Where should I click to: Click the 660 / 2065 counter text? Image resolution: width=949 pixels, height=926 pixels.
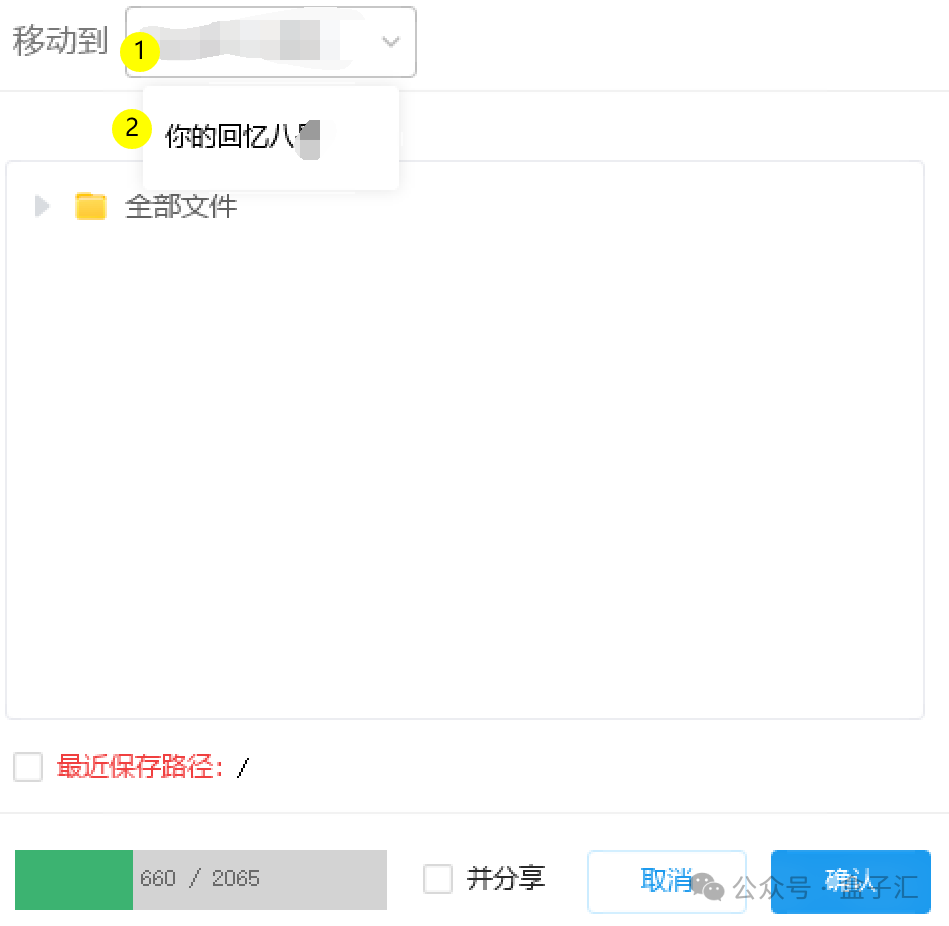200,879
